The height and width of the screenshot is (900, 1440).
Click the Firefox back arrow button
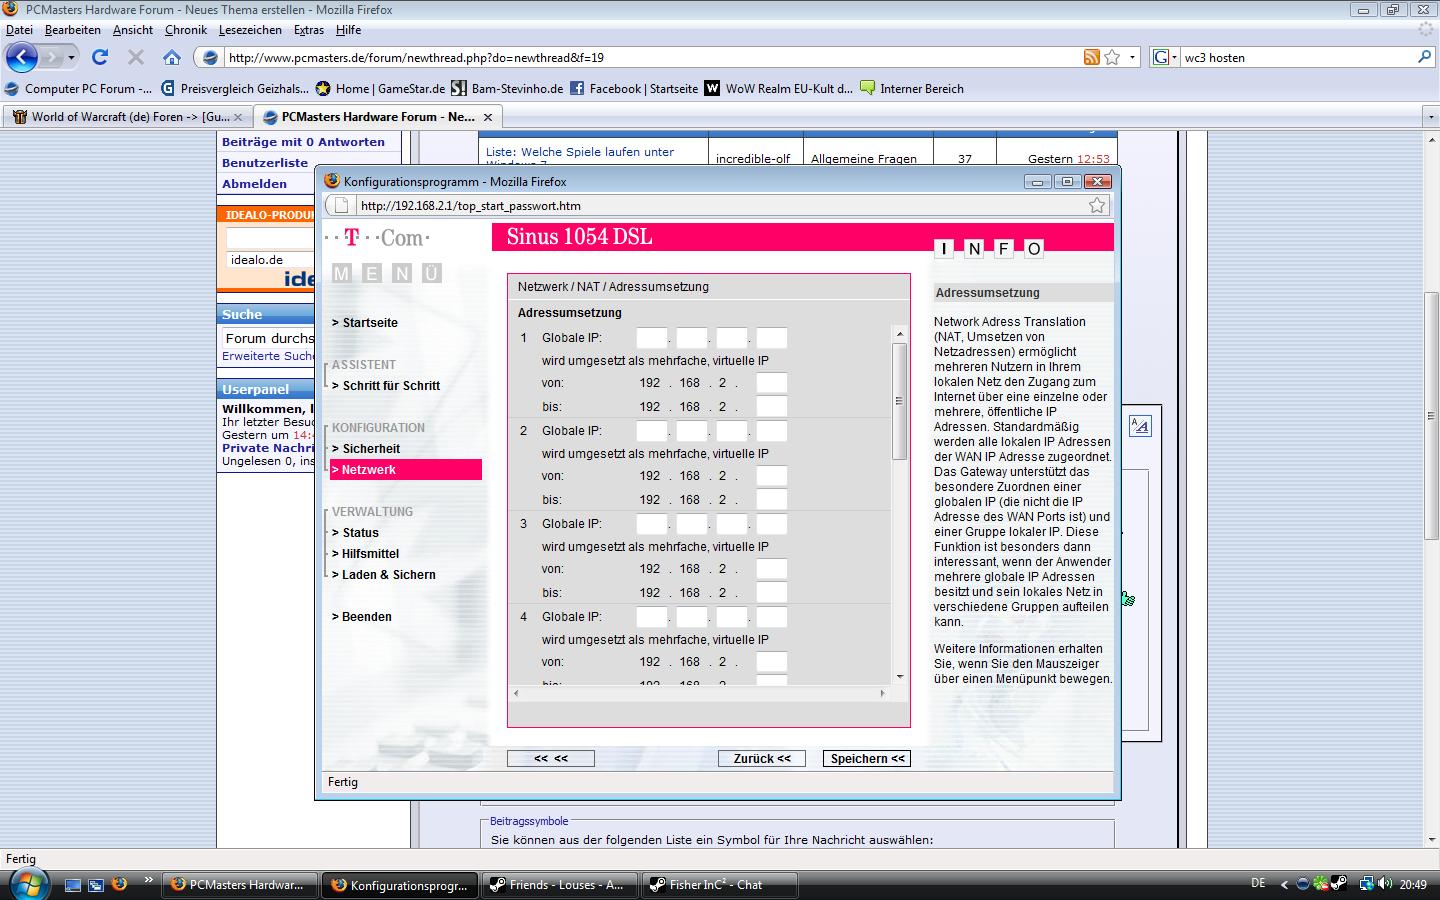click(22, 57)
